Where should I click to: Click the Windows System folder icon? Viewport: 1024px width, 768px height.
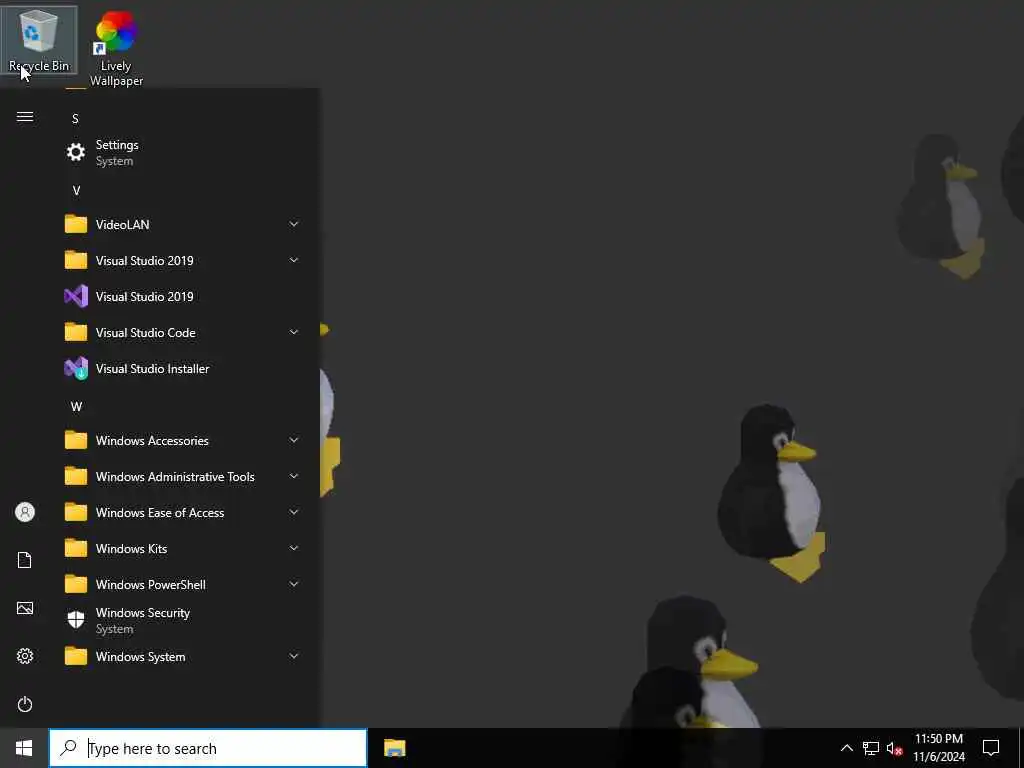[76, 657]
